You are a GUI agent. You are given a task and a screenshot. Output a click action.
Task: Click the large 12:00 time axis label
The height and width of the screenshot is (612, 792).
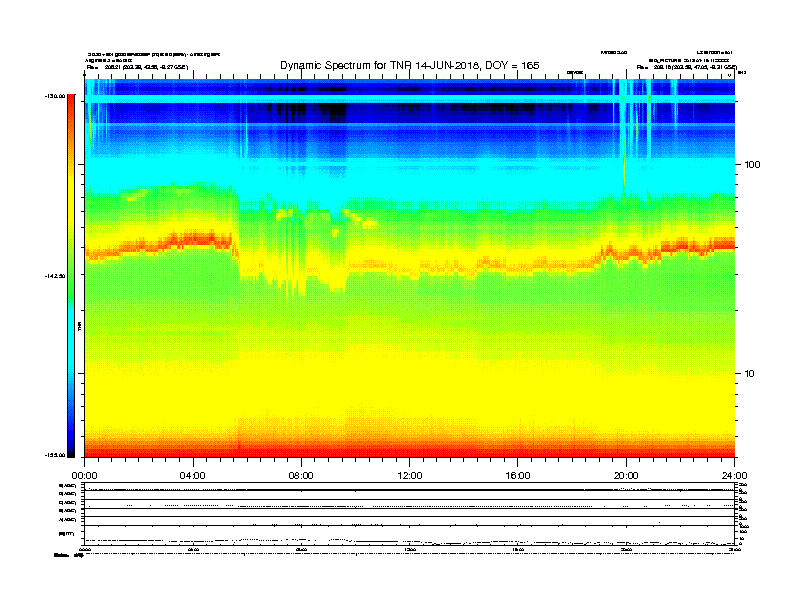(410, 476)
